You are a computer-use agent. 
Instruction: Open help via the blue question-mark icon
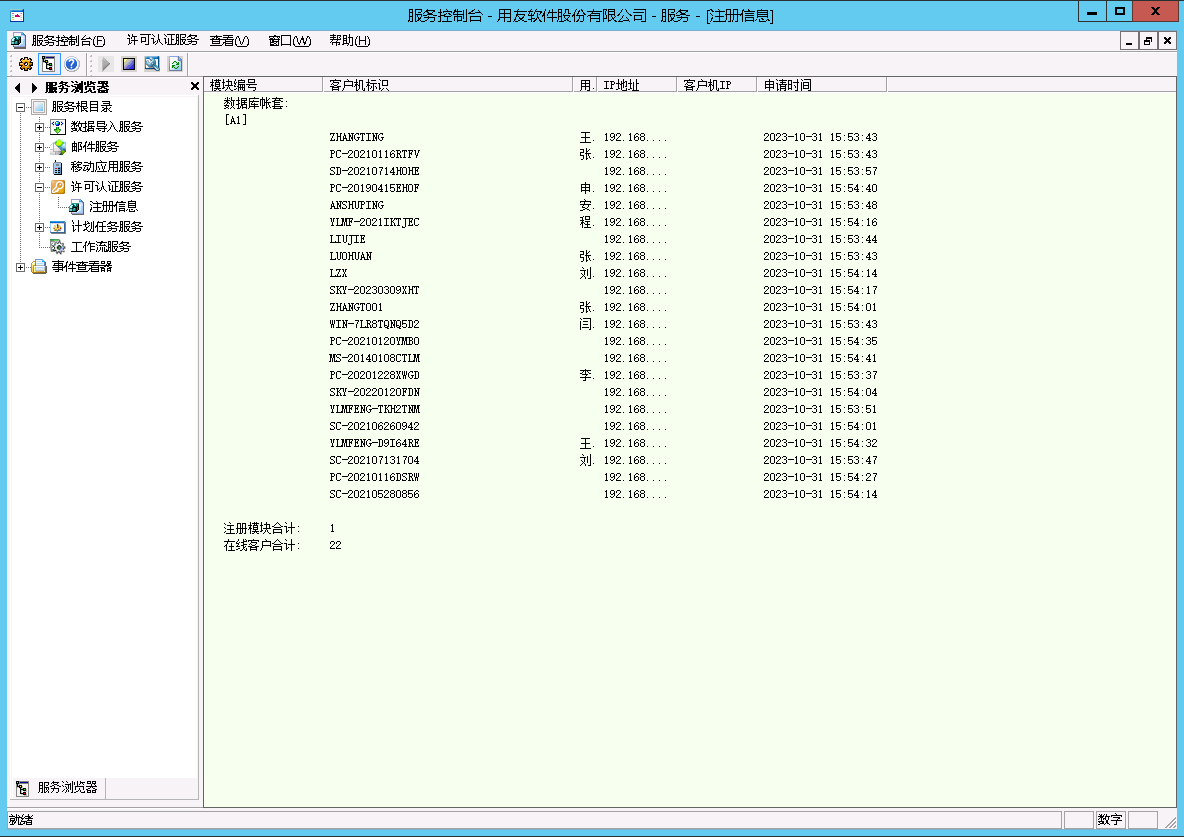[x=71, y=64]
